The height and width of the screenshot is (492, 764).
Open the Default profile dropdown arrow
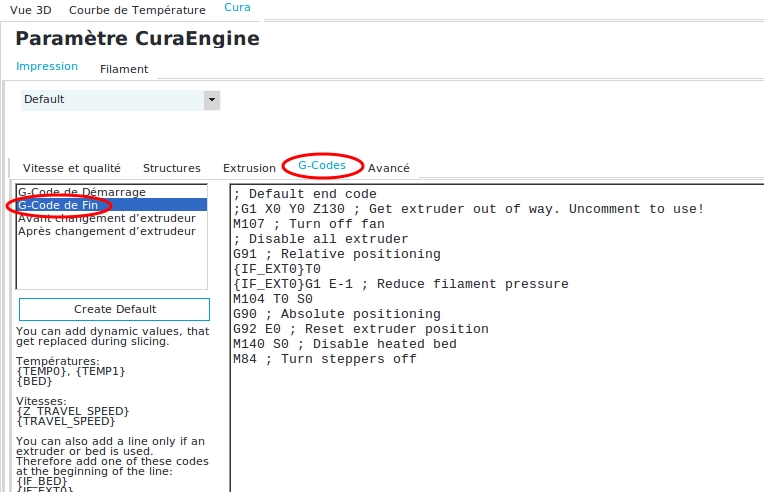tap(211, 100)
